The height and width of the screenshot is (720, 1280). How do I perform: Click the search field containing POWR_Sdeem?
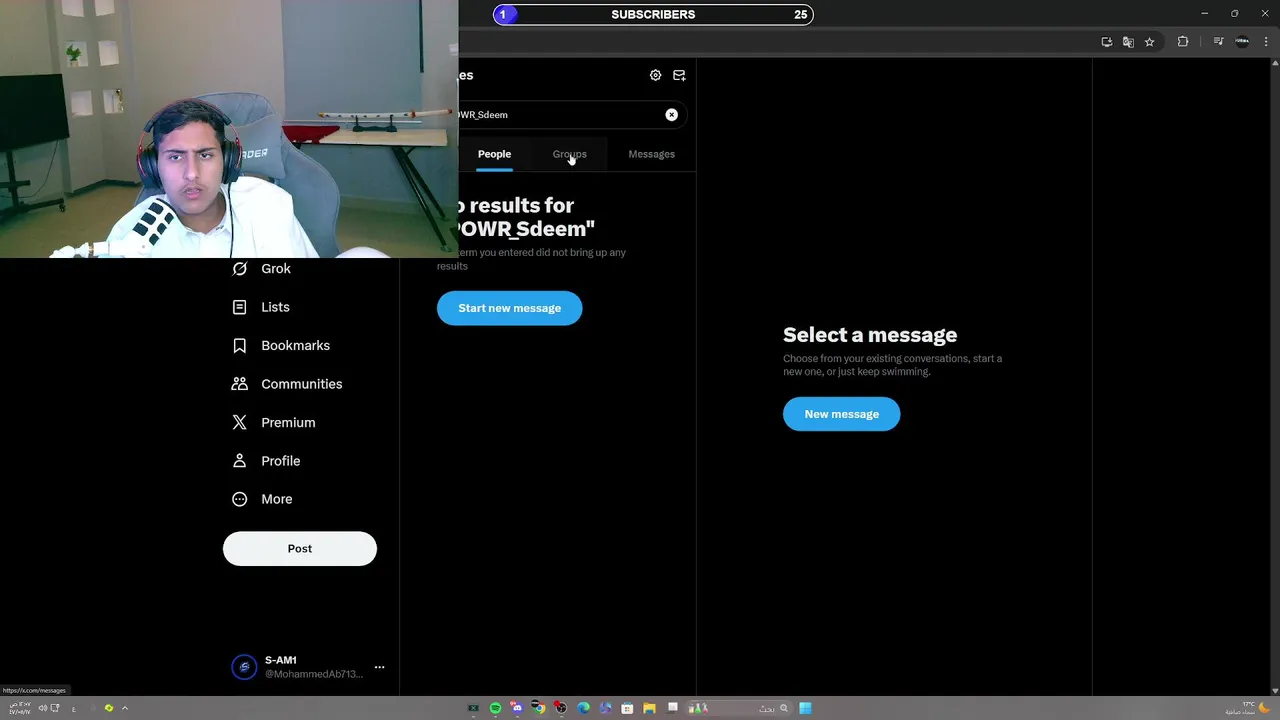[x=571, y=115]
